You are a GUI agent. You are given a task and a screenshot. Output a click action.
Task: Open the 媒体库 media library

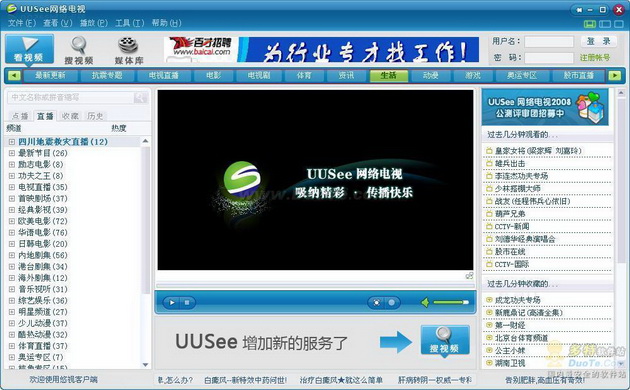coord(129,50)
